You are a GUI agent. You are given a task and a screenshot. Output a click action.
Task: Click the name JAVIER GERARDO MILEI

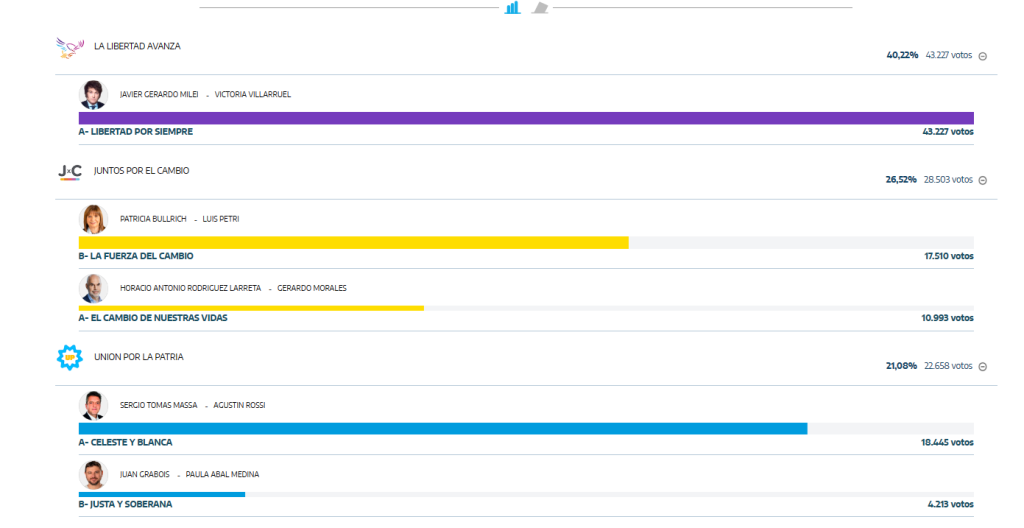[159, 95]
